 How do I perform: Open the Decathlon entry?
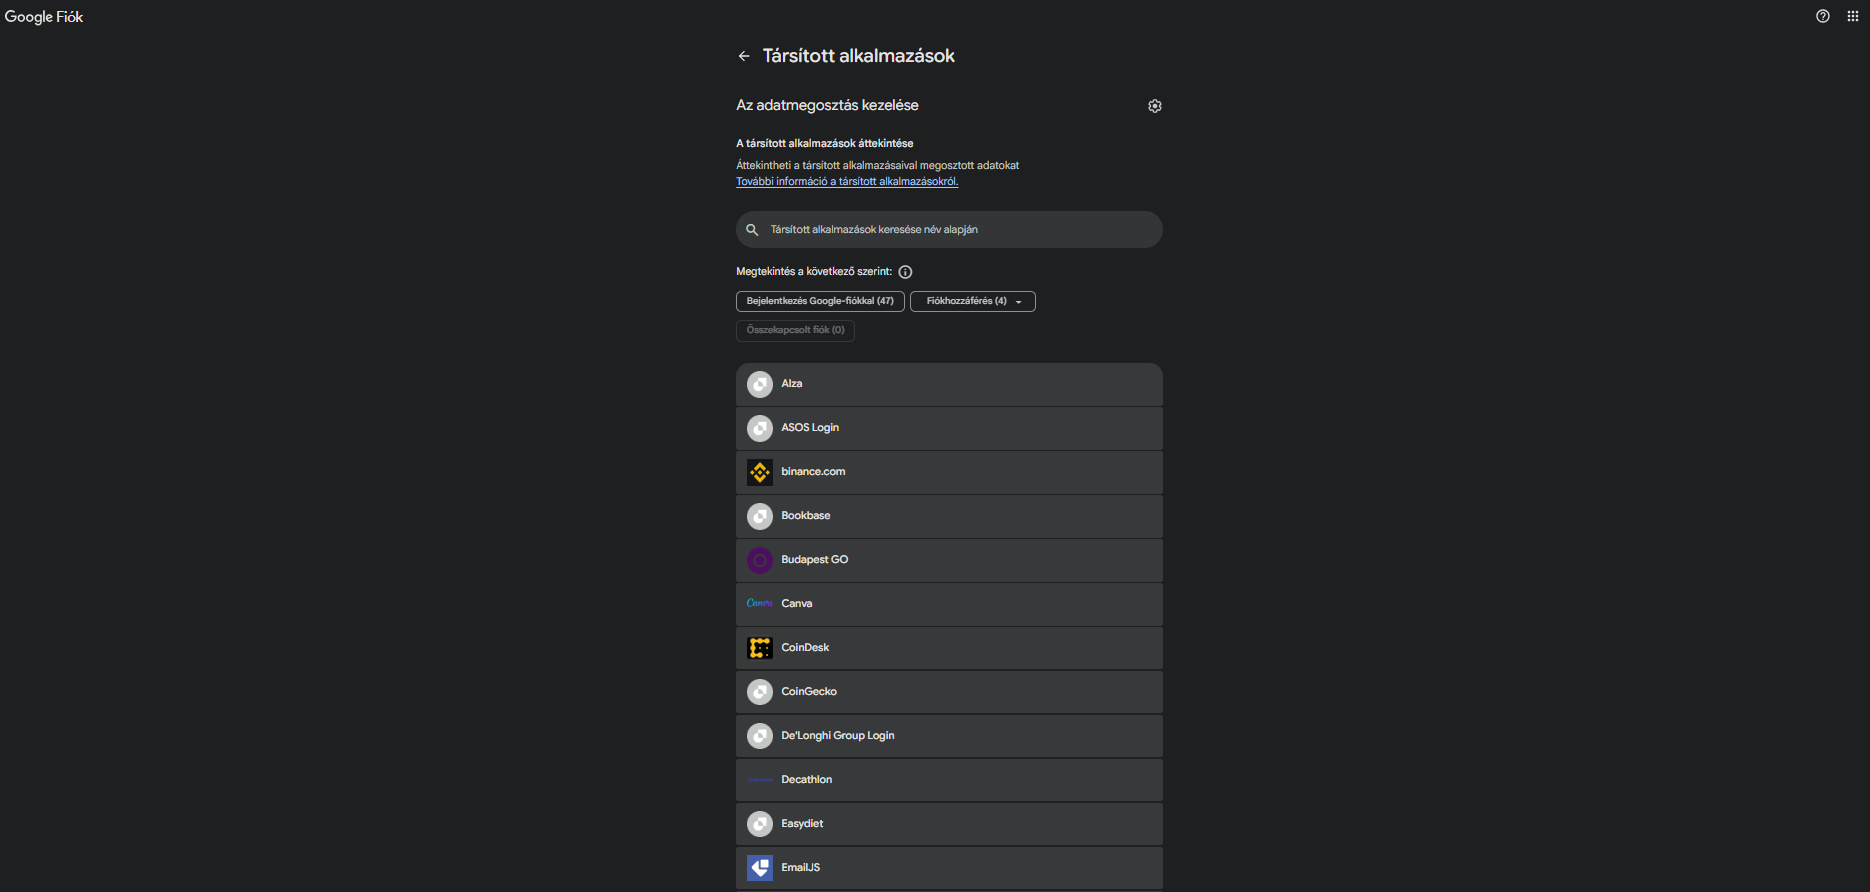(949, 780)
